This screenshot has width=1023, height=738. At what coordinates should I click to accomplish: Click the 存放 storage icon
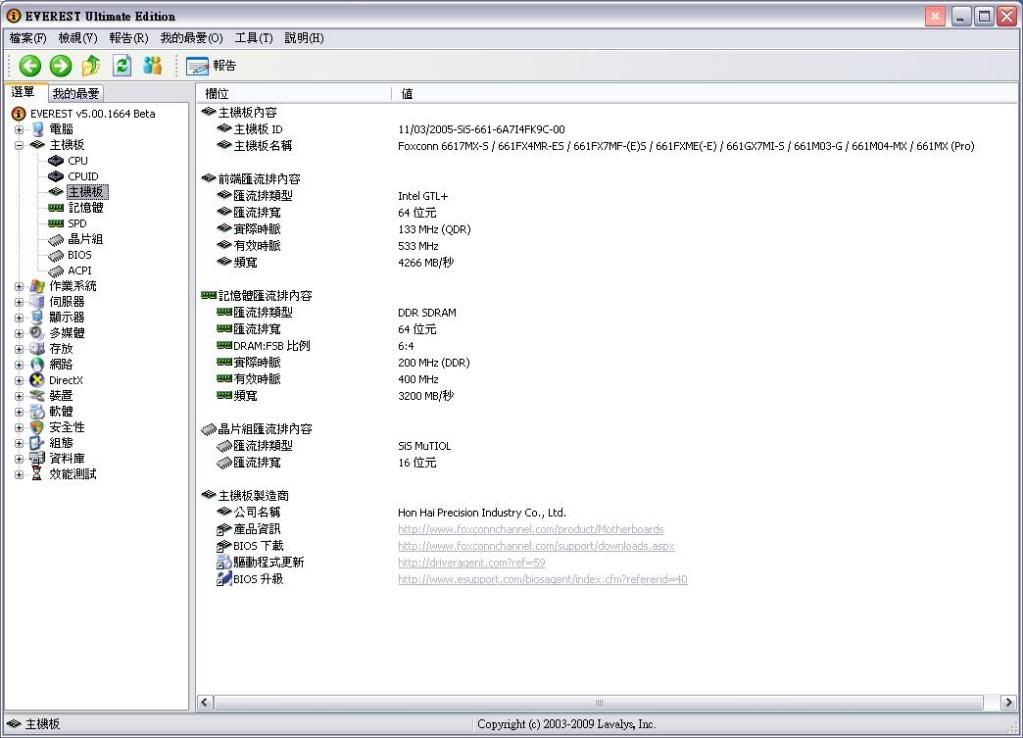click(37, 348)
